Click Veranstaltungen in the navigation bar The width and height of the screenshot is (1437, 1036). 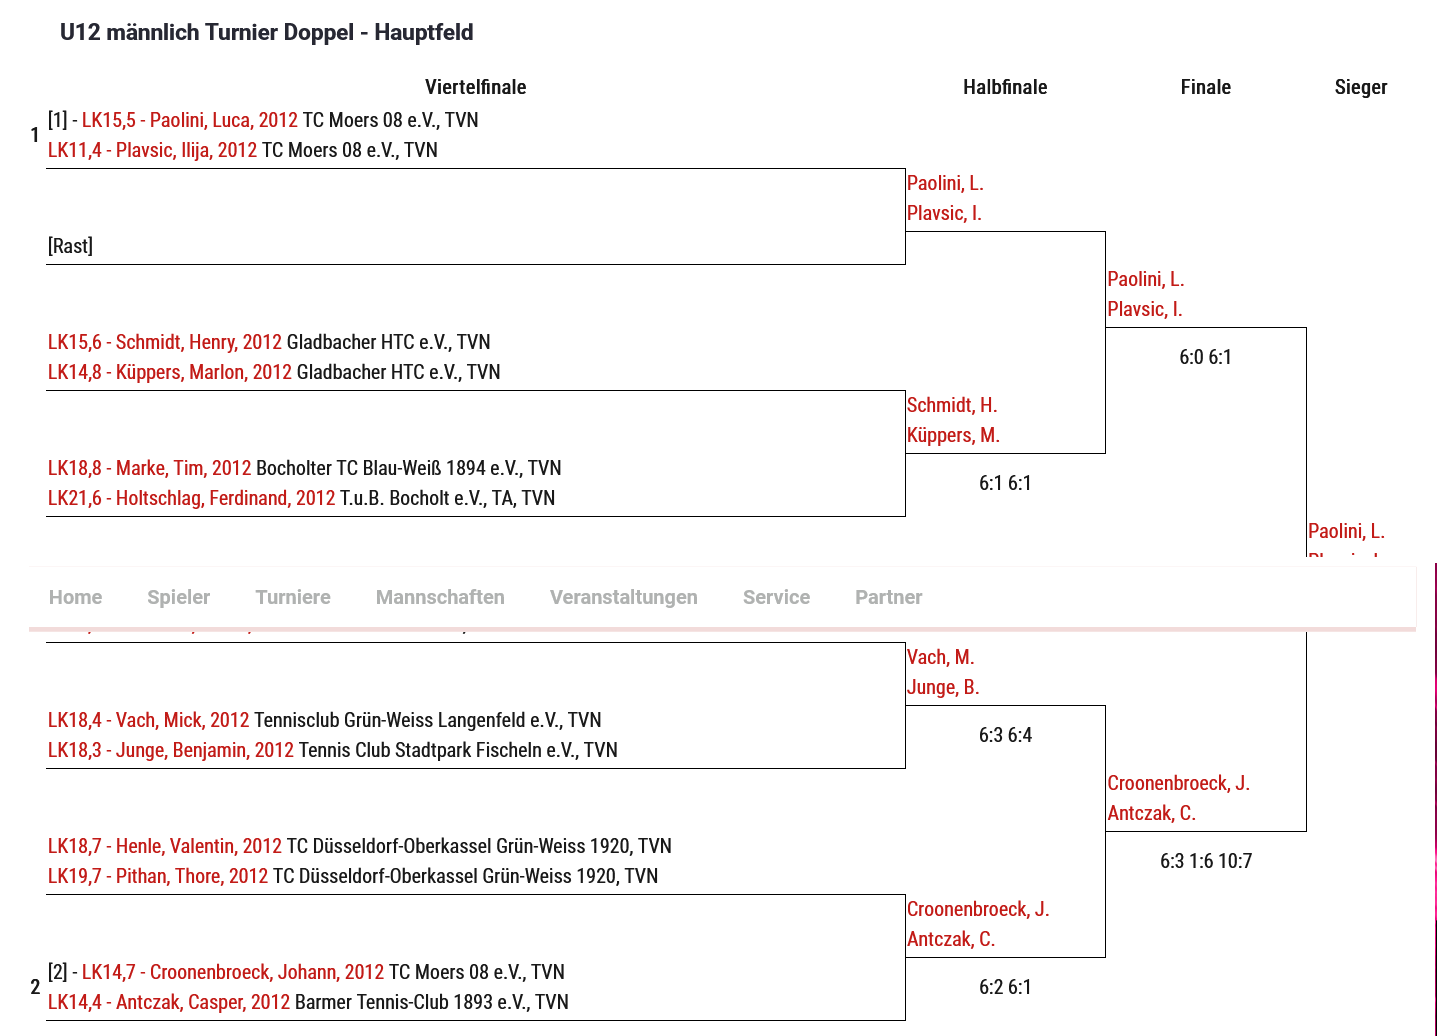(623, 597)
